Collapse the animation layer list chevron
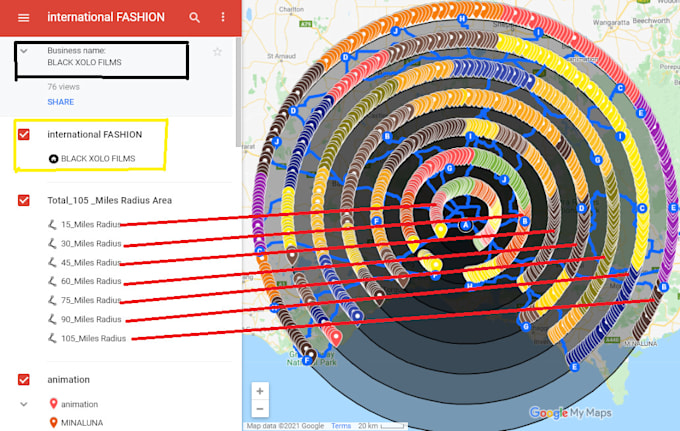This screenshot has width=680, height=431. (24, 404)
